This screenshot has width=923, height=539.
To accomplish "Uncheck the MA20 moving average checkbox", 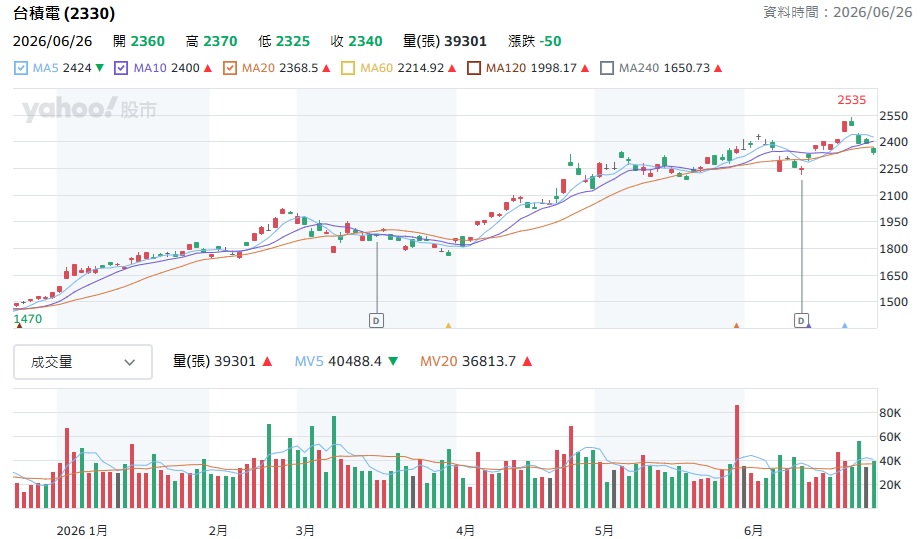I will (230, 68).
